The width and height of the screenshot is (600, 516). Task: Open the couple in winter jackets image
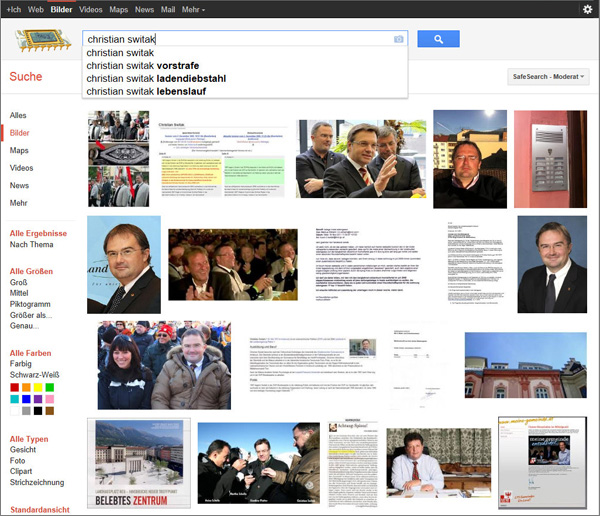(x=164, y=365)
